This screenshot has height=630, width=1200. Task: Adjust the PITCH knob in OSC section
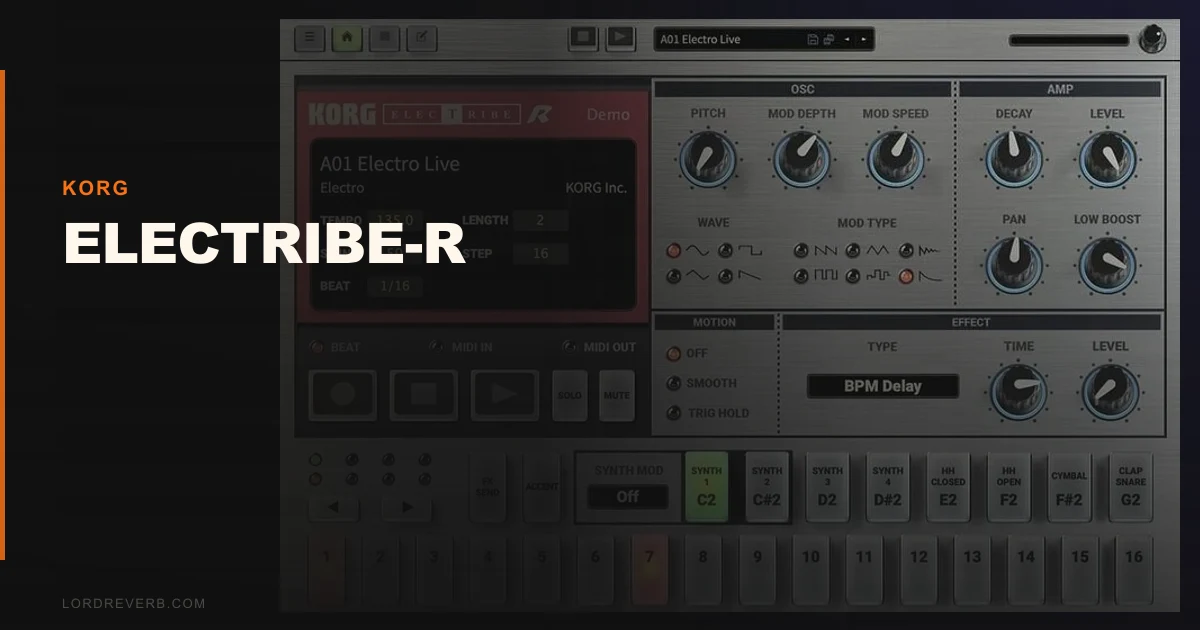point(708,159)
